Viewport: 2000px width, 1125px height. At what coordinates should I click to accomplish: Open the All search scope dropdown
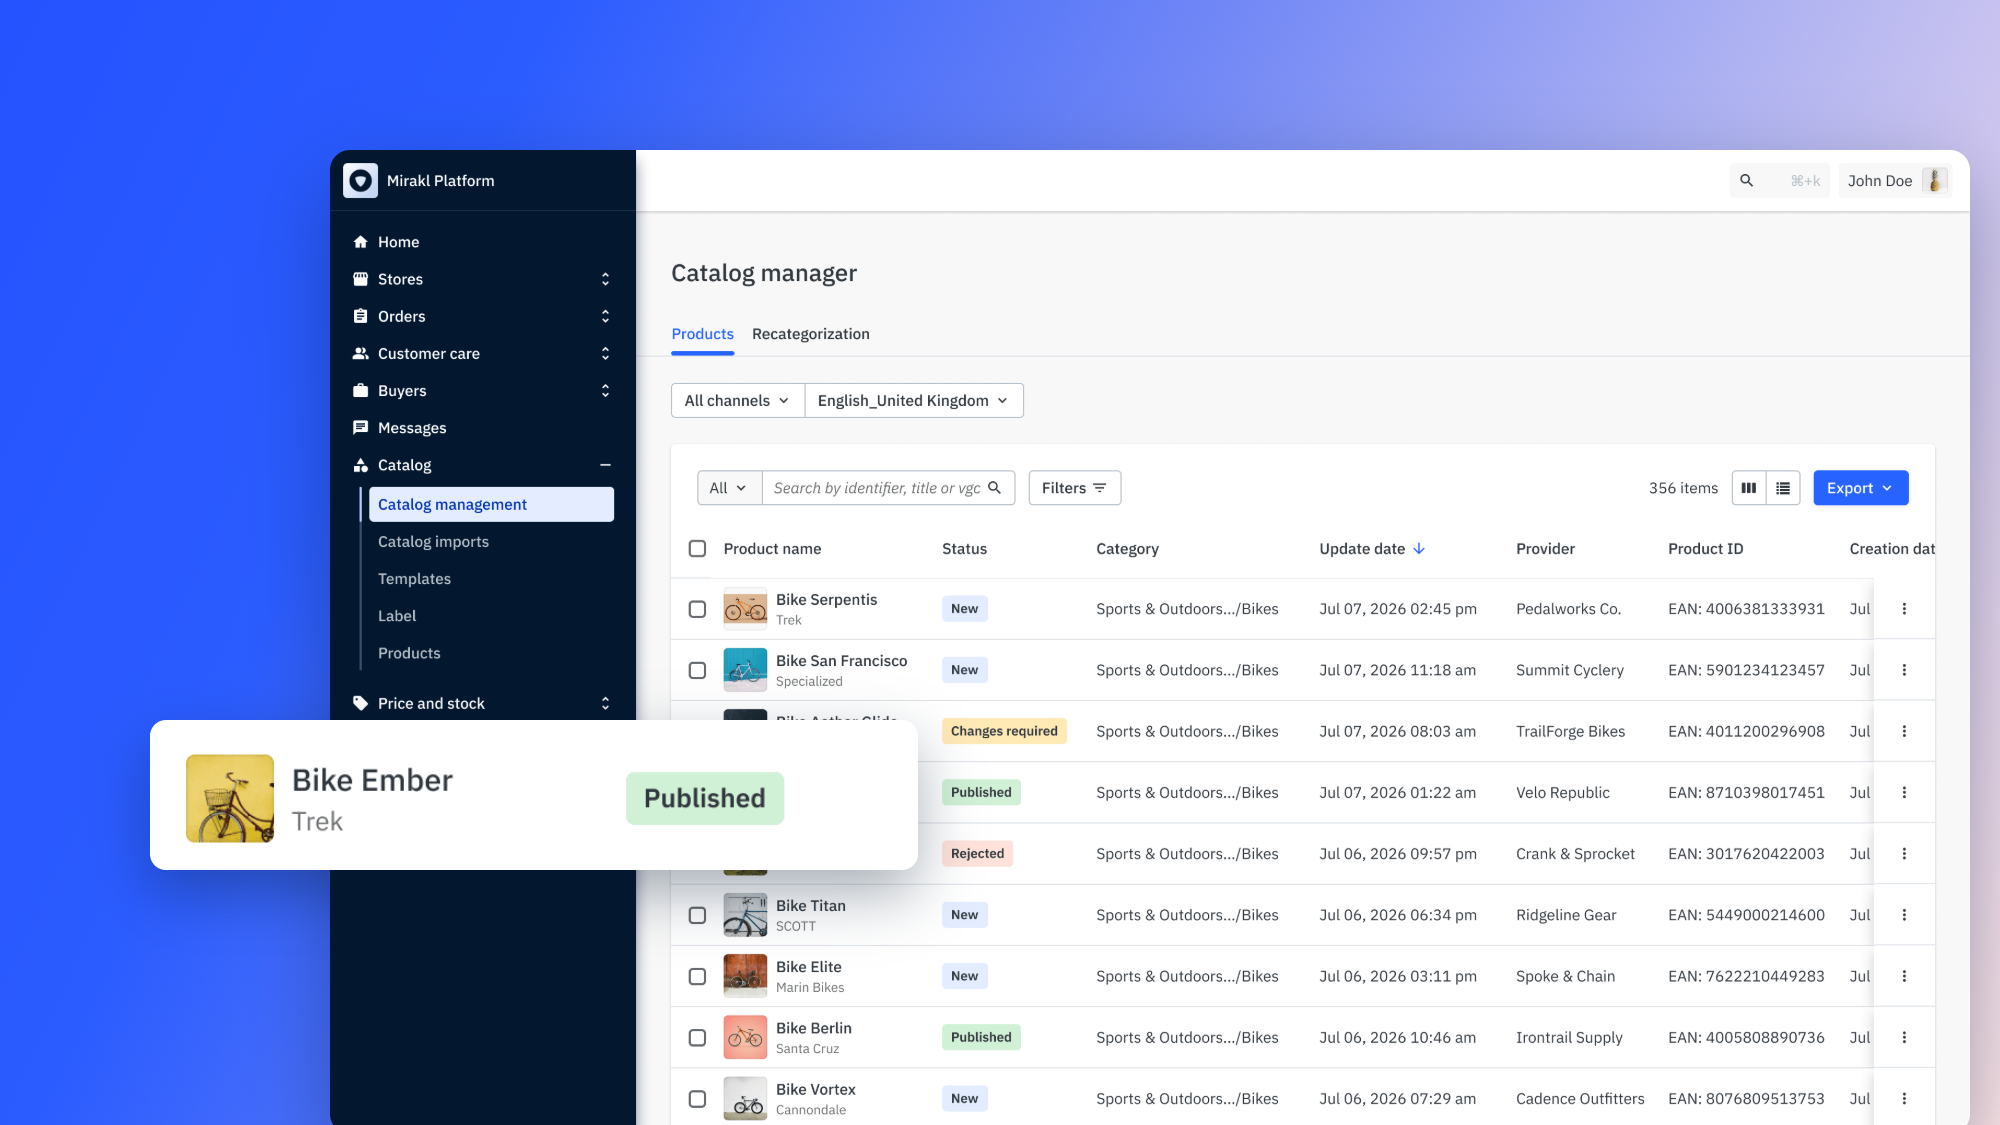click(729, 488)
